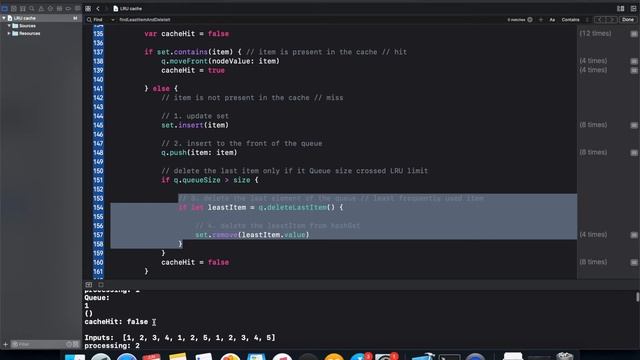Open the Find navigator magnifier icon
The height and width of the screenshot is (360, 640).
click(x=32, y=8)
